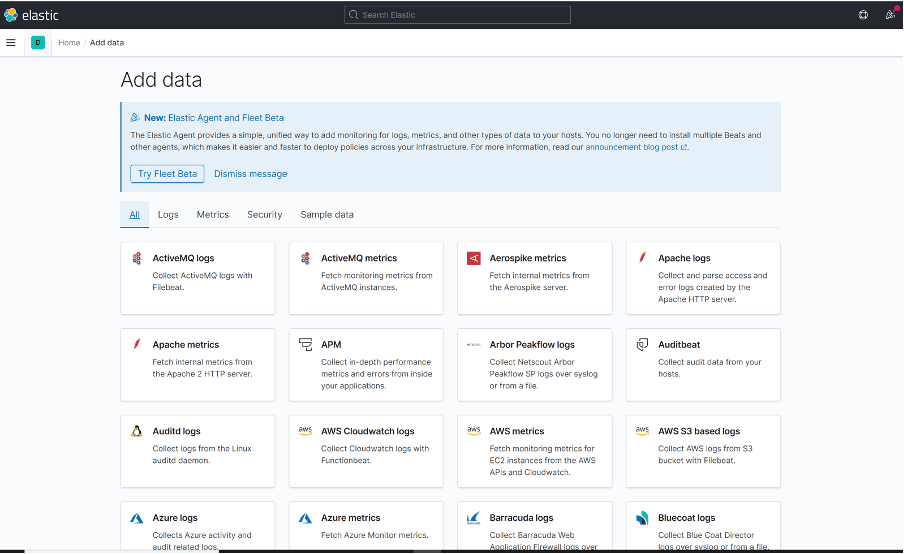Open the Security tab
904x554 pixels.
tap(265, 214)
